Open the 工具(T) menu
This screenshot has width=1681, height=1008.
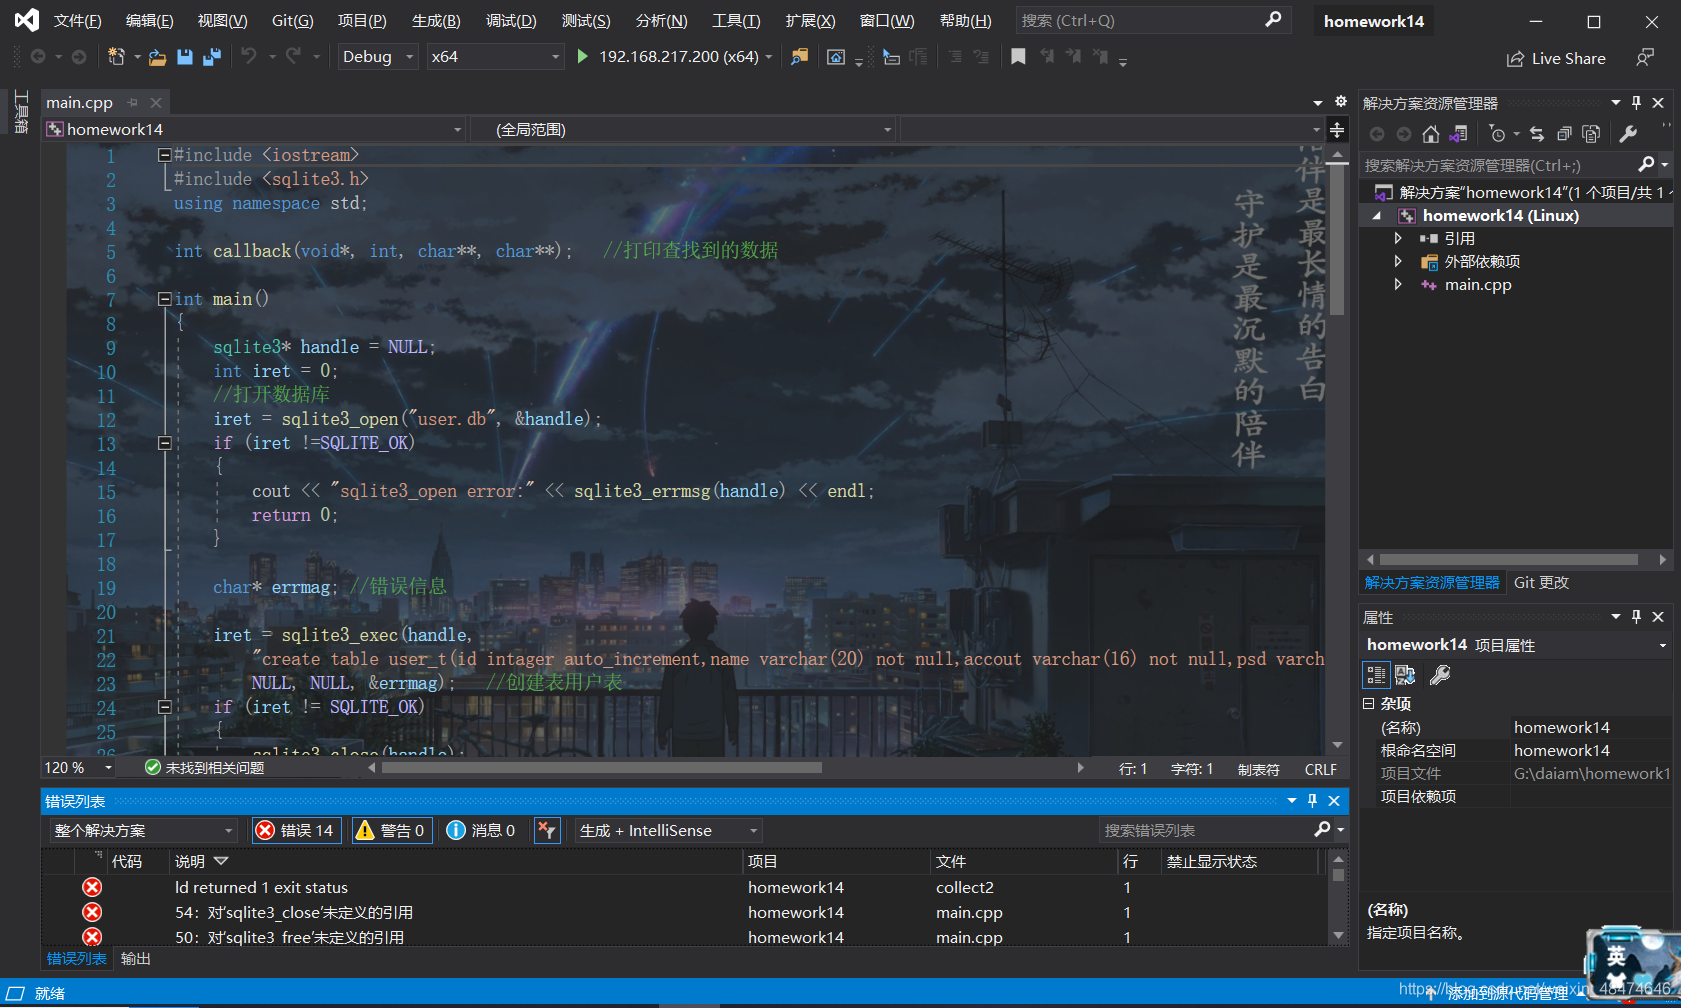[736, 21]
